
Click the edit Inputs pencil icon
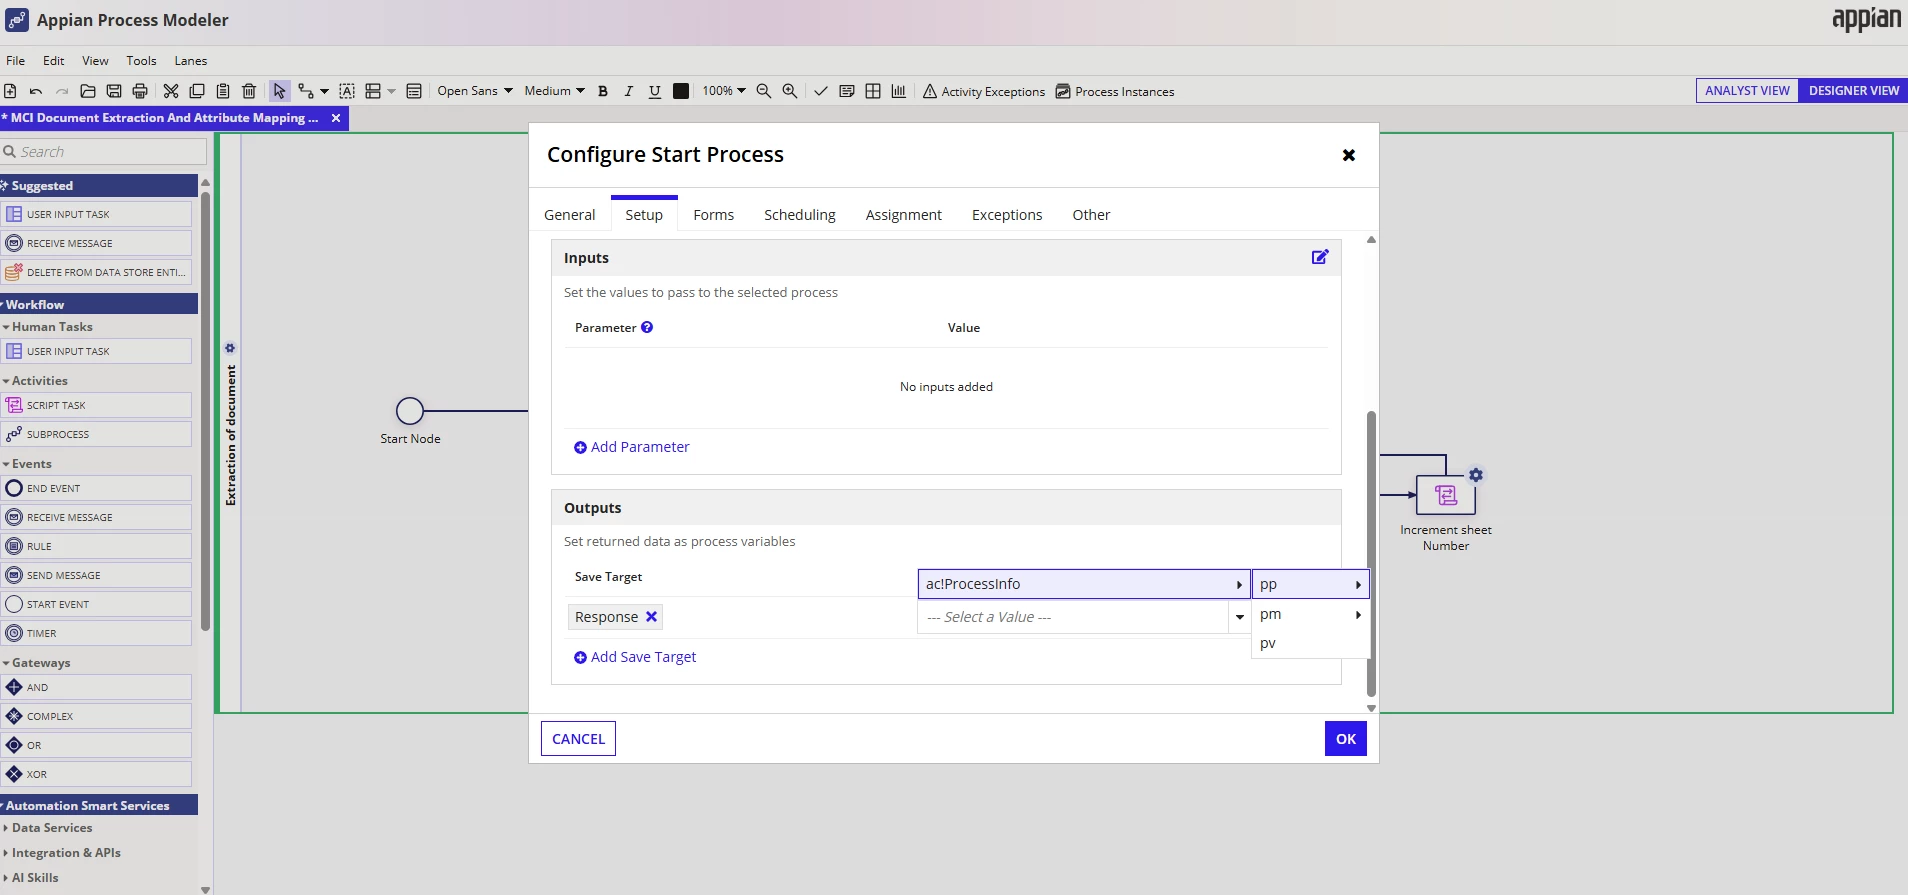[x=1320, y=257]
